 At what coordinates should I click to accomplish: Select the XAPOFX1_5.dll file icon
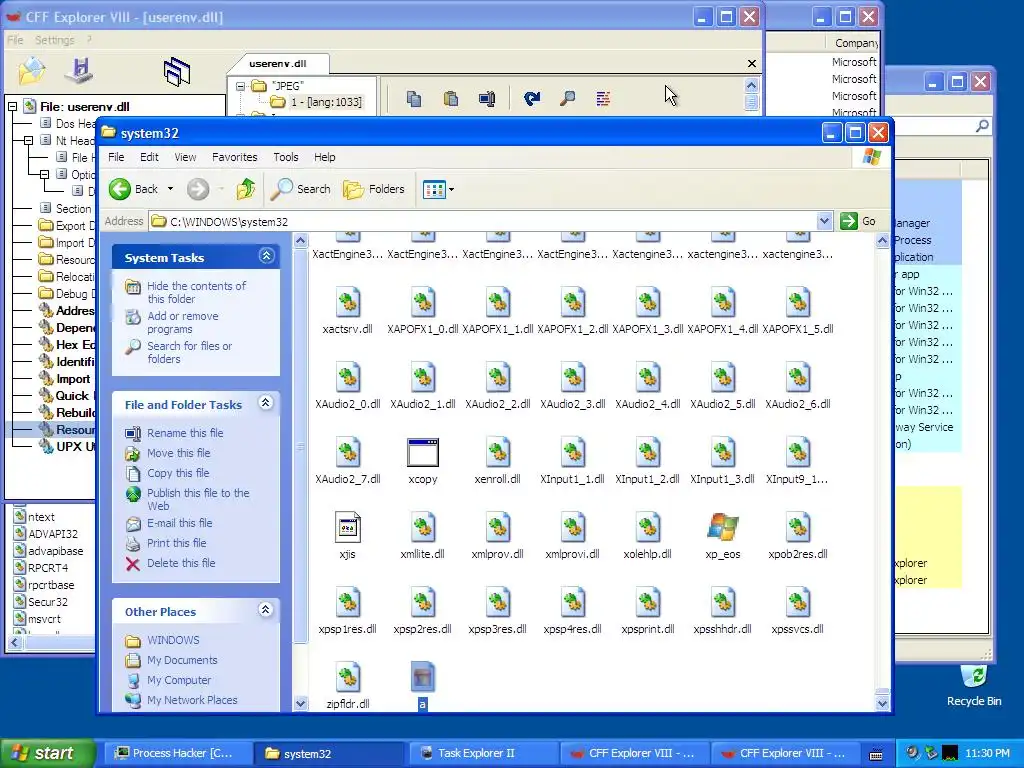pos(797,302)
